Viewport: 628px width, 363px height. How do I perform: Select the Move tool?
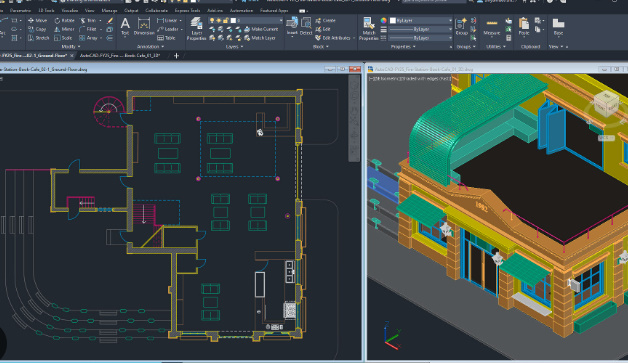37,20
